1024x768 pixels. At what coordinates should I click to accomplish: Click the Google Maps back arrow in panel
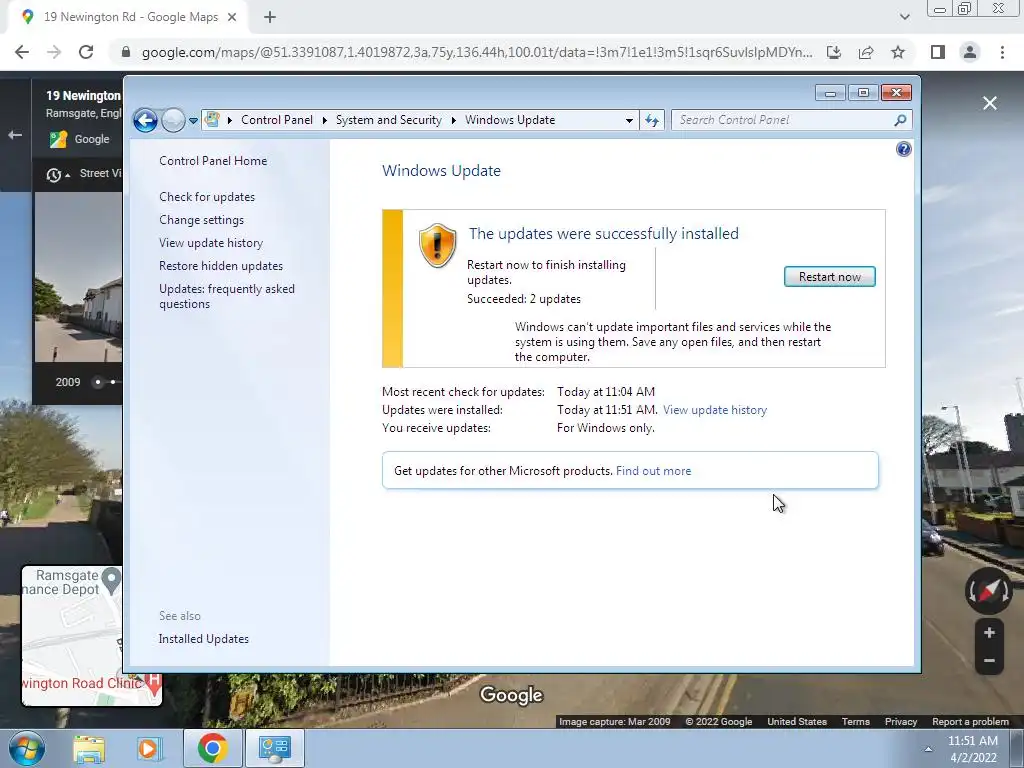point(15,135)
